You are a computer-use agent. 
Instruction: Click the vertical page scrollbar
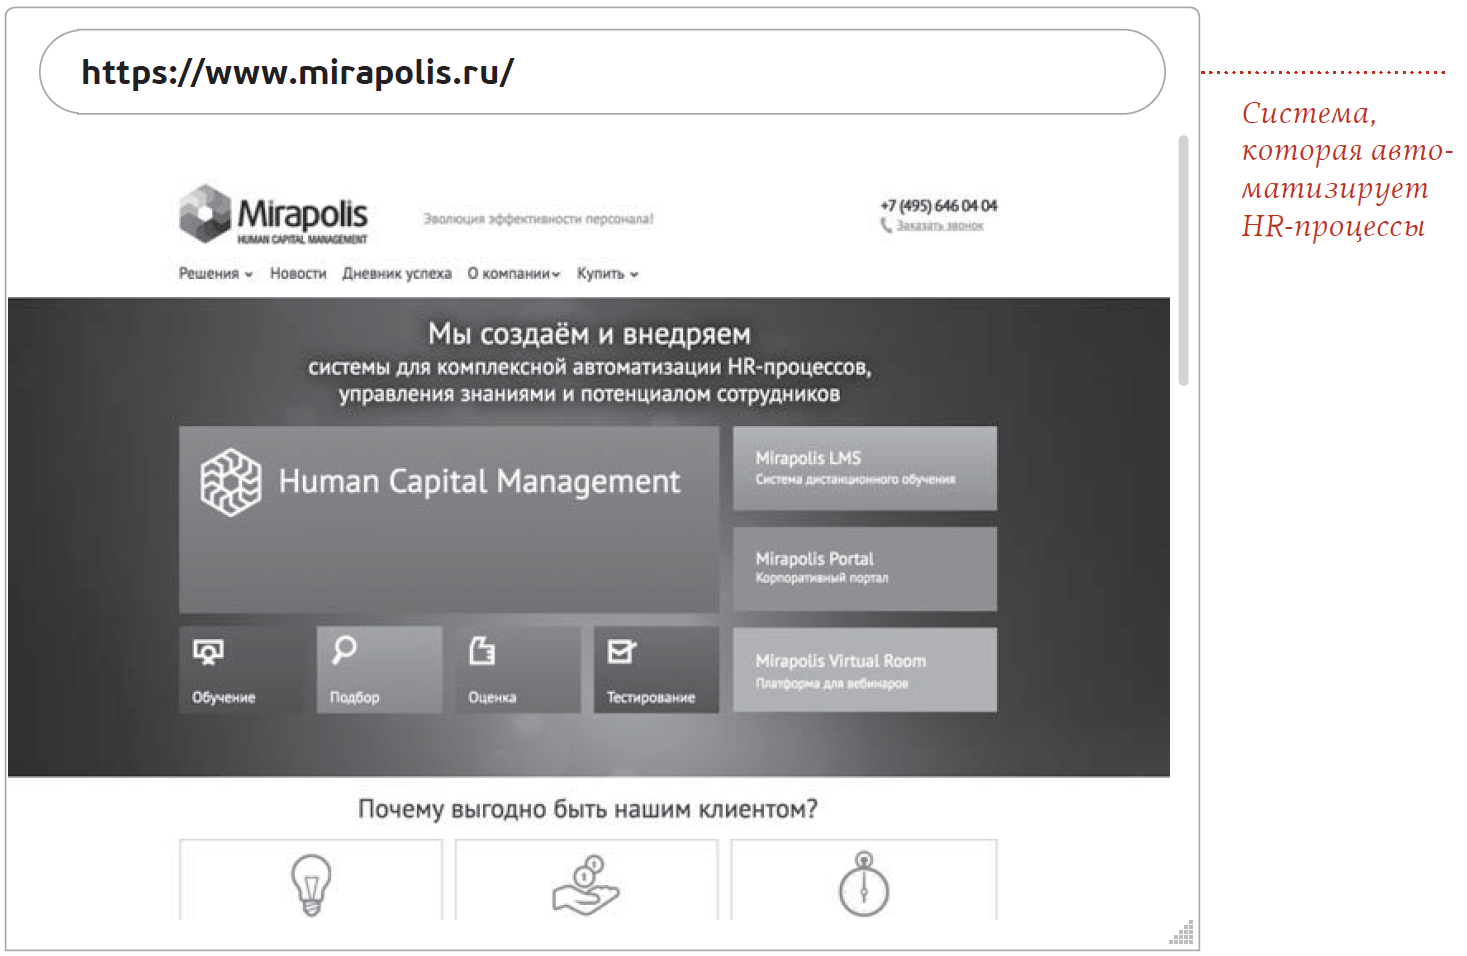pyautogui.click(x=1184, y=260)
